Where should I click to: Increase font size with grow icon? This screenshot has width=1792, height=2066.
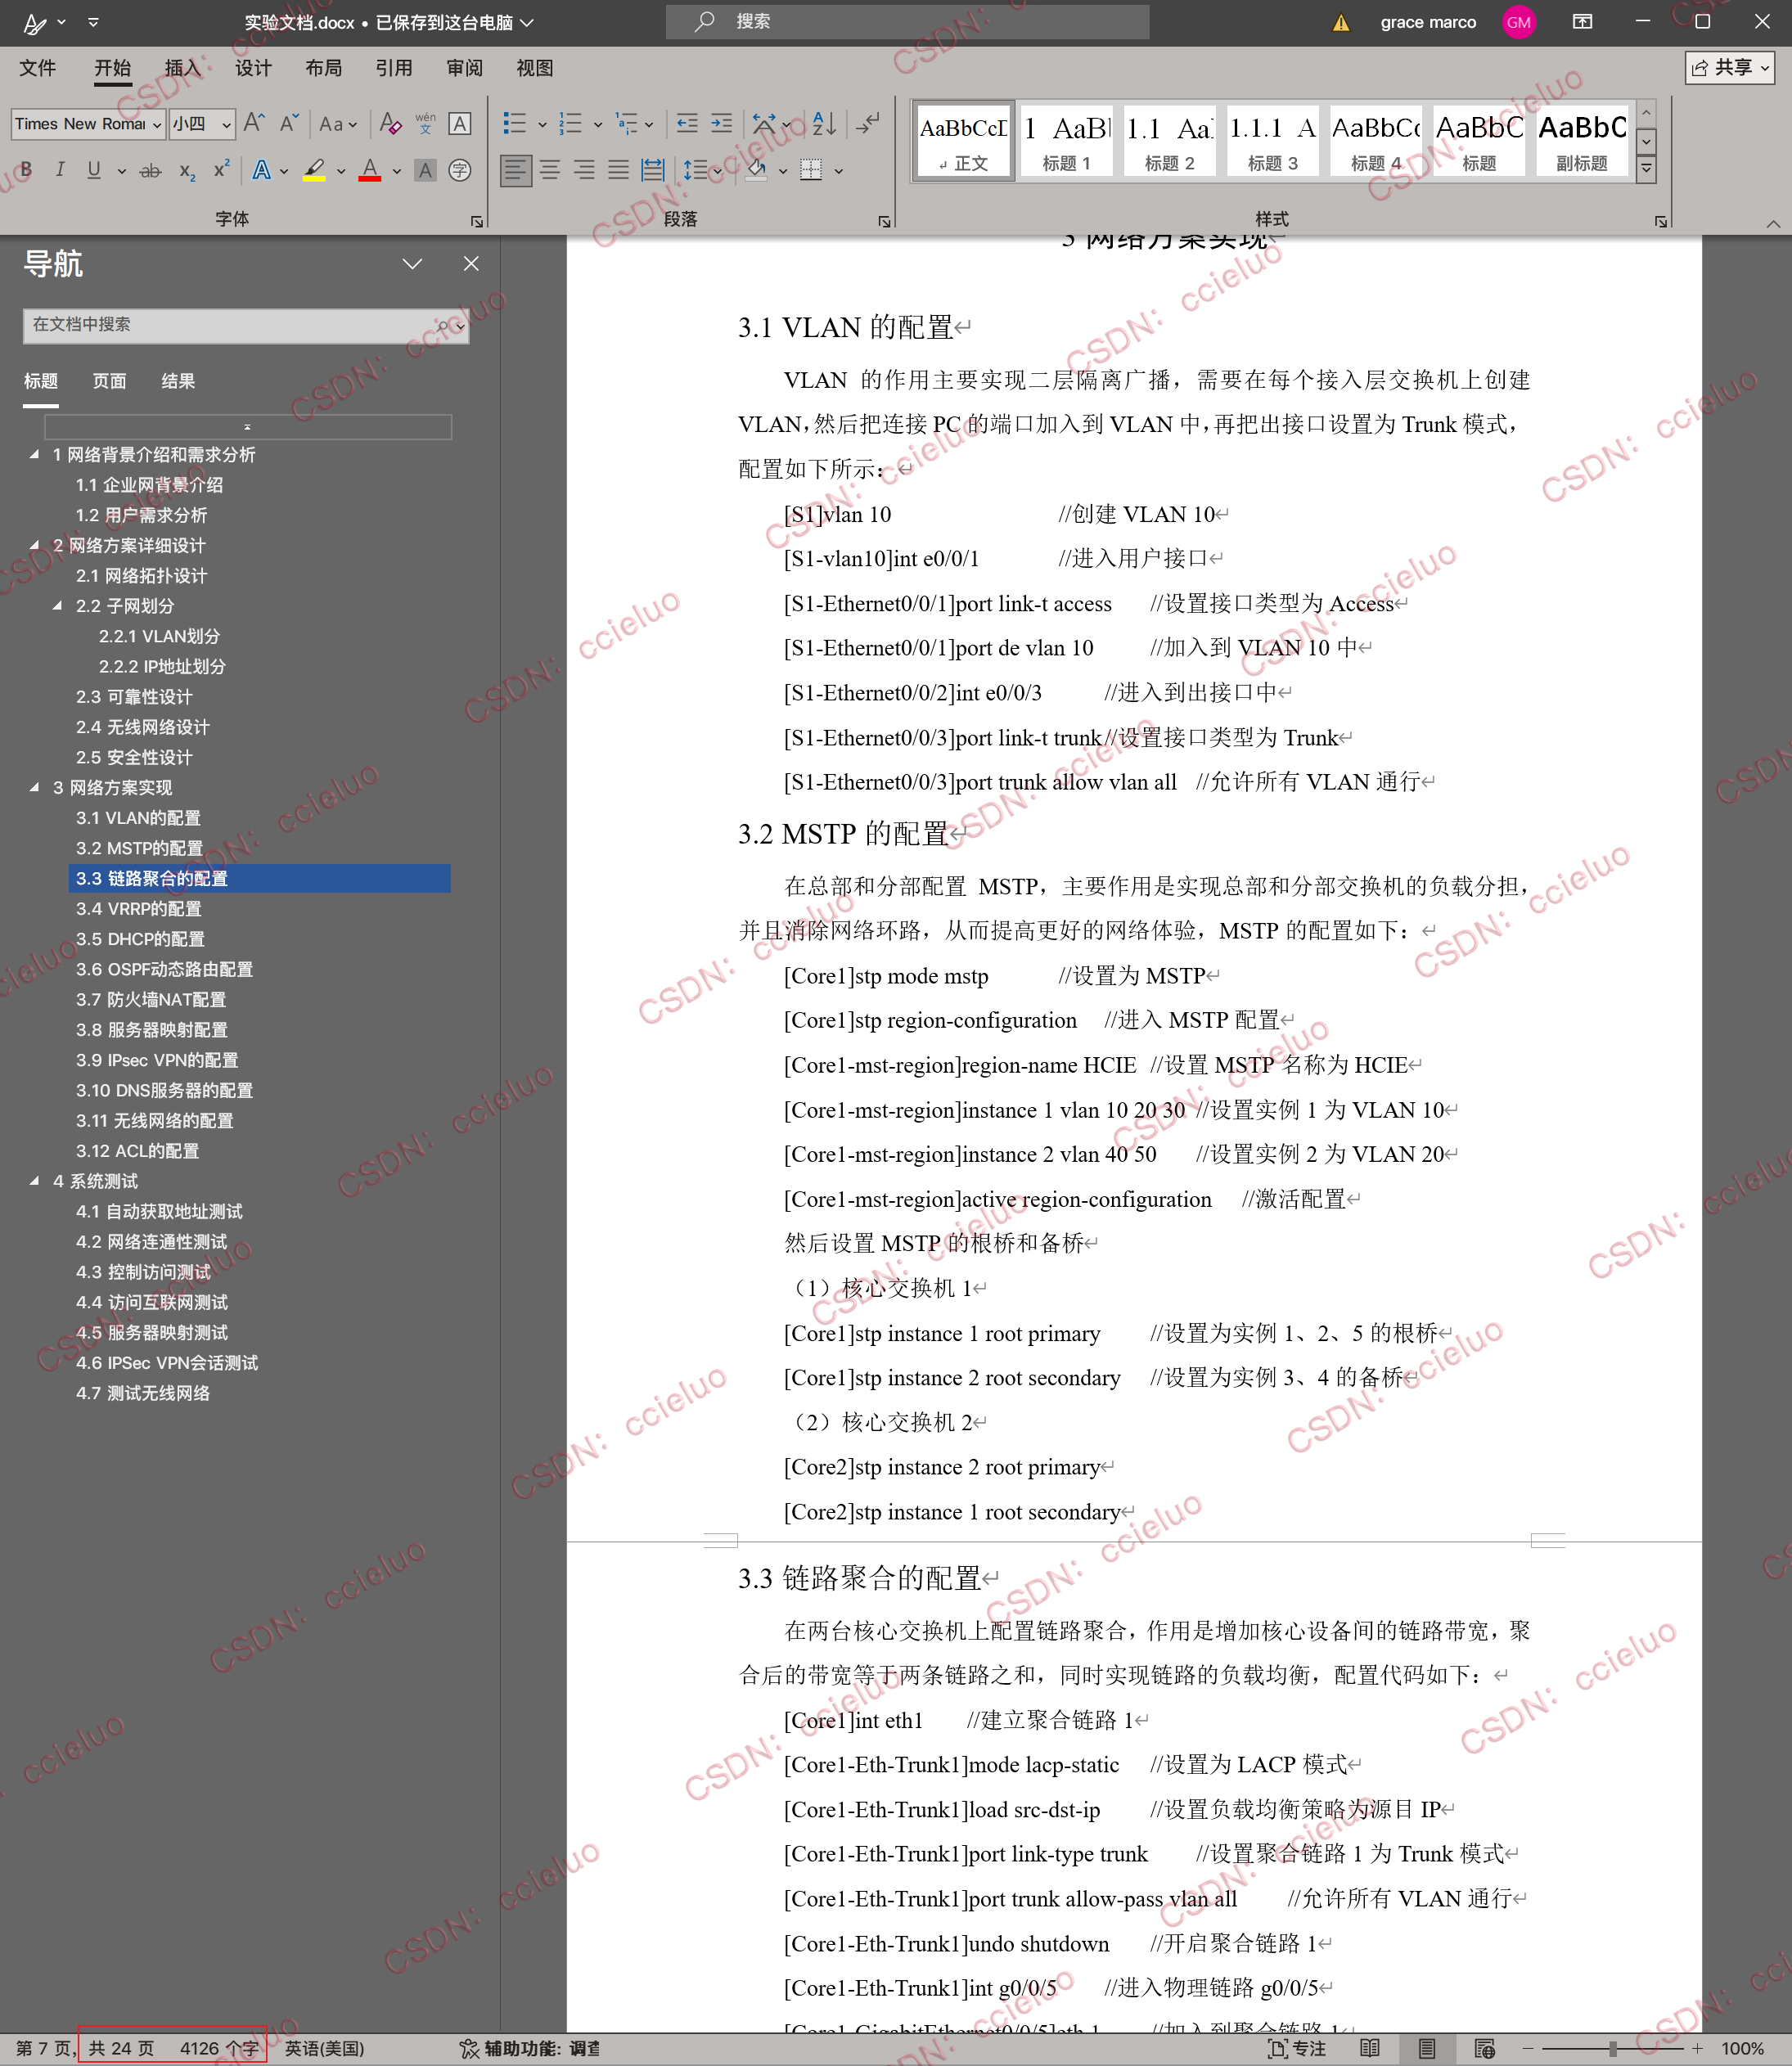click(254, 124)
